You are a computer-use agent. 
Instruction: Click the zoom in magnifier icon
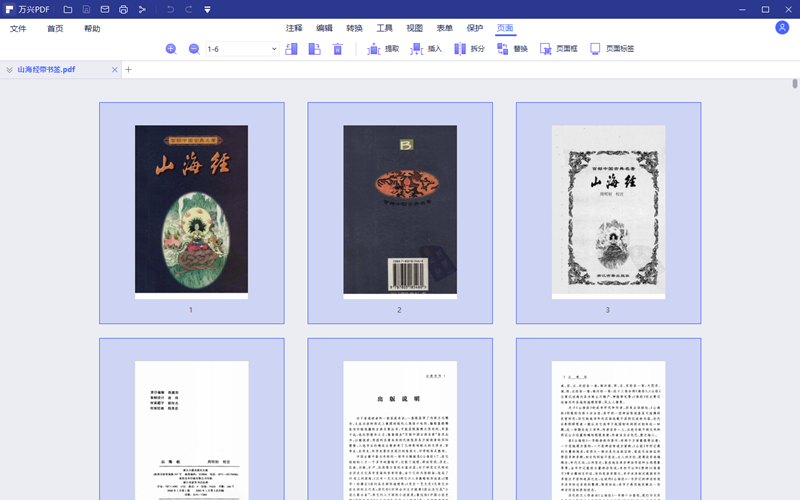coord(171,49)
